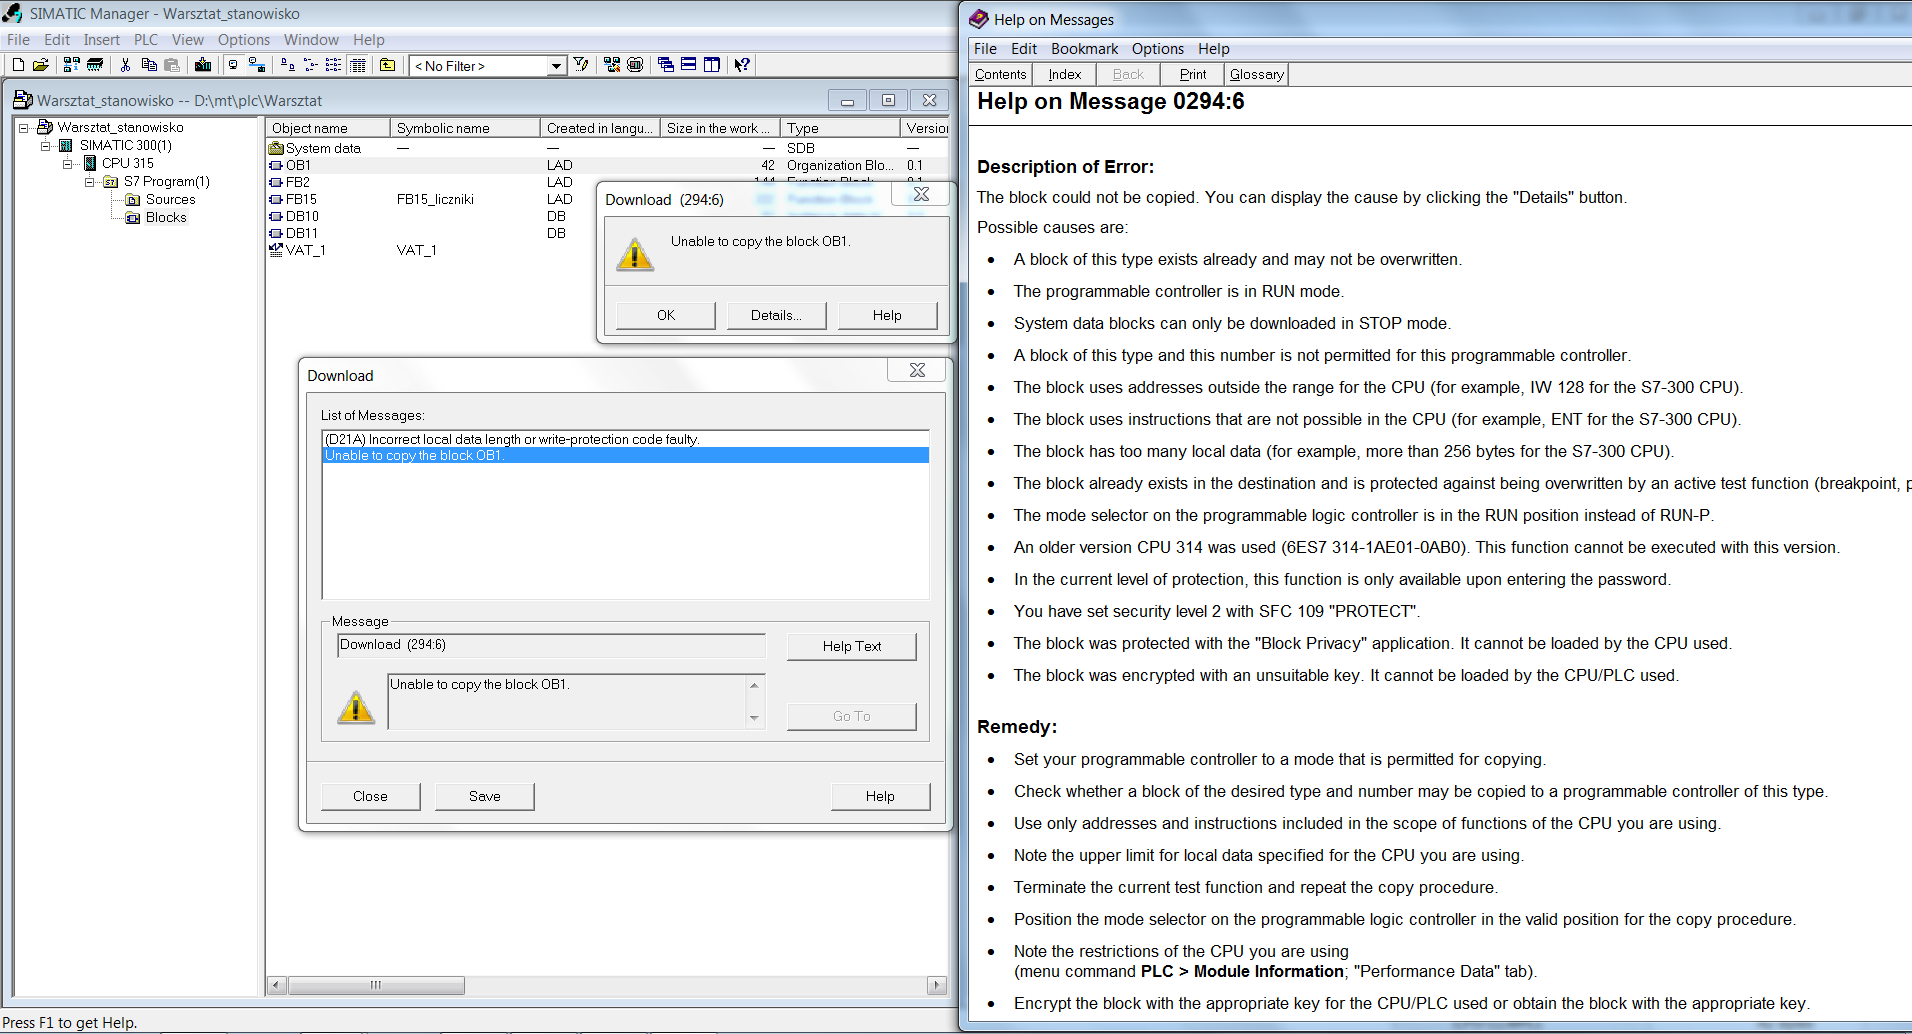The image size is (1912, 1034).
Task: Click the Help Text button
Action: [x=852, y=646]
